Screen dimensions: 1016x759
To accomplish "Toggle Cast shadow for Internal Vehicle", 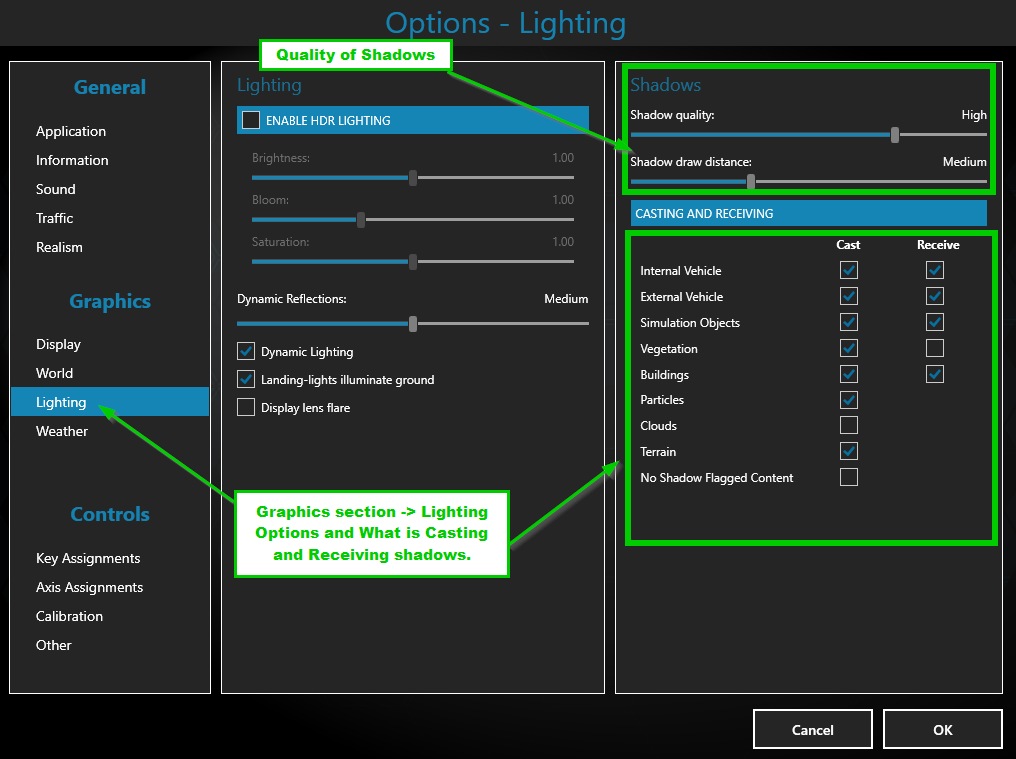I will 849,270.
